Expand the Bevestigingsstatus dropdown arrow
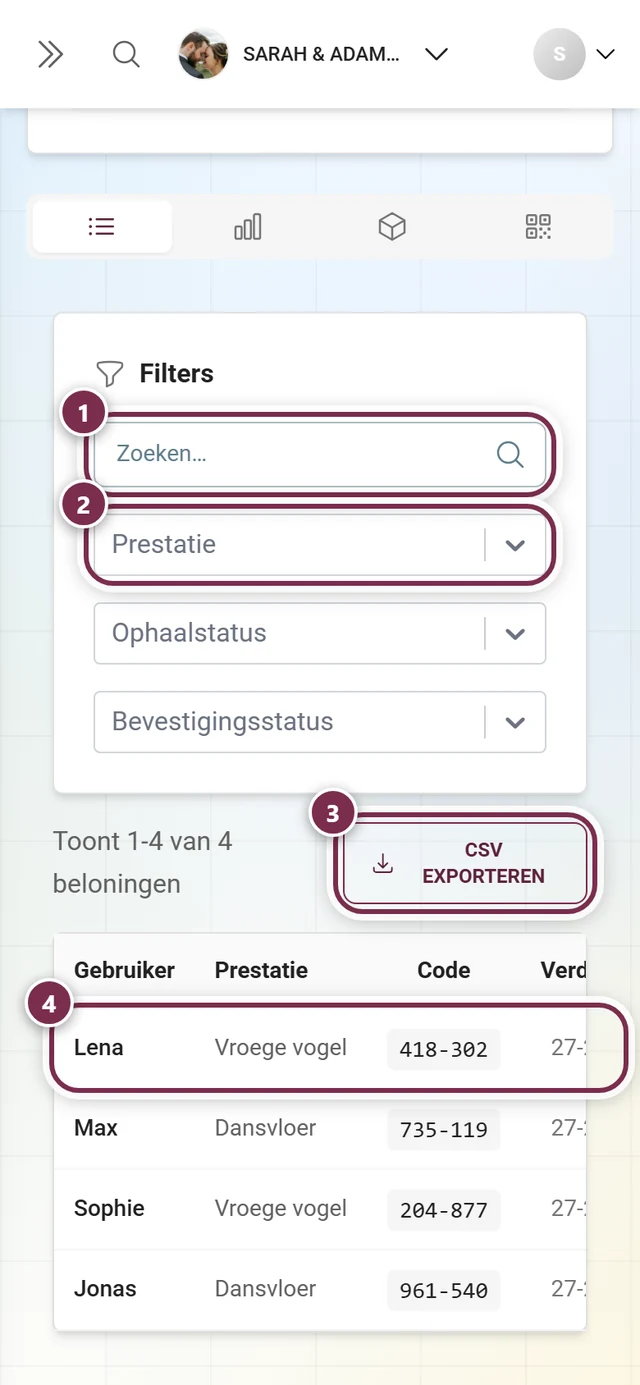This screenshot has height=1385, width=640. click(x=515, y=723)
